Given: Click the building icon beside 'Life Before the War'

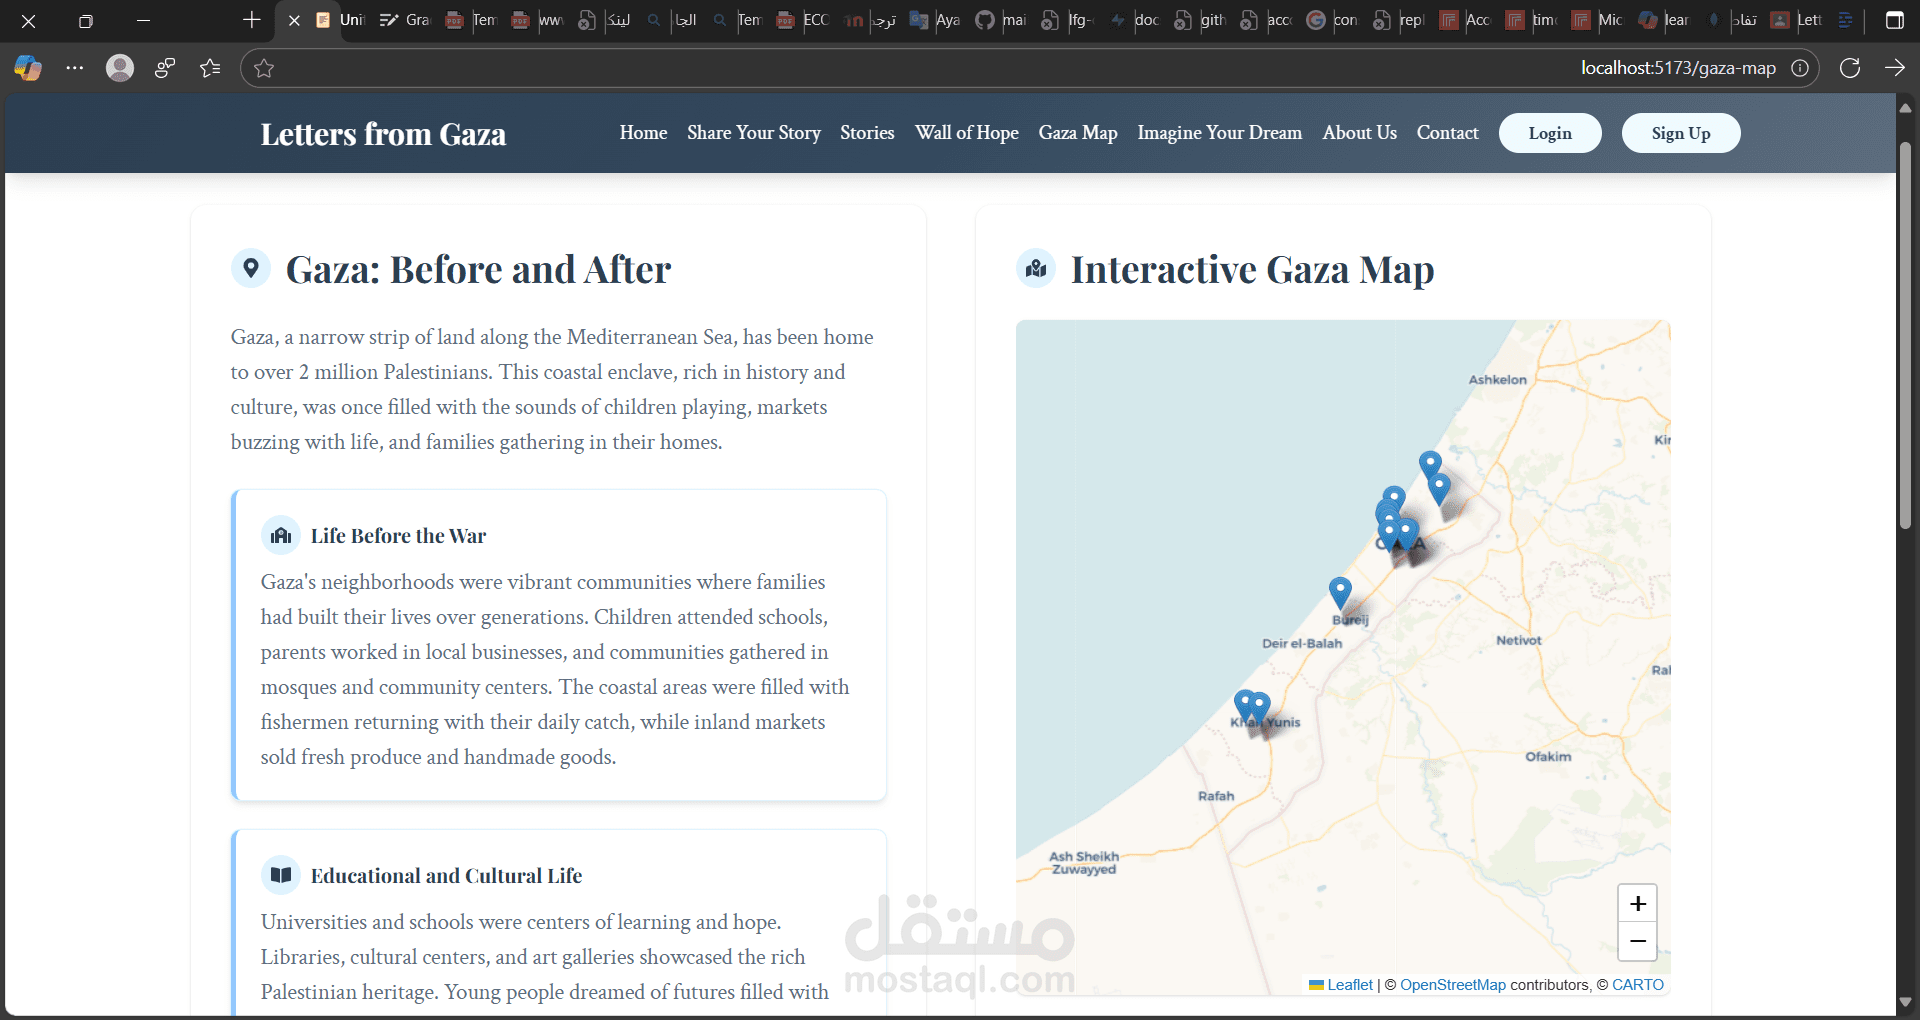Looking at the screenshot, I should [281, 535].
